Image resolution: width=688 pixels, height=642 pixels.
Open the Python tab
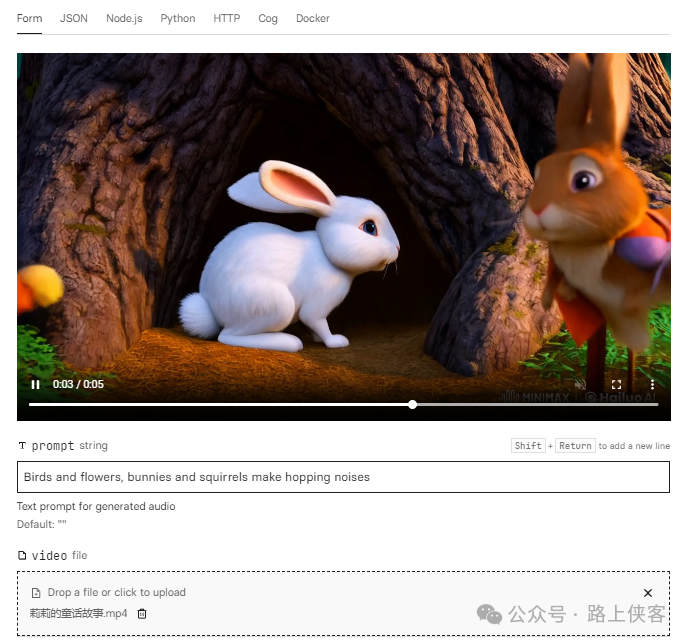click(178, 18)
